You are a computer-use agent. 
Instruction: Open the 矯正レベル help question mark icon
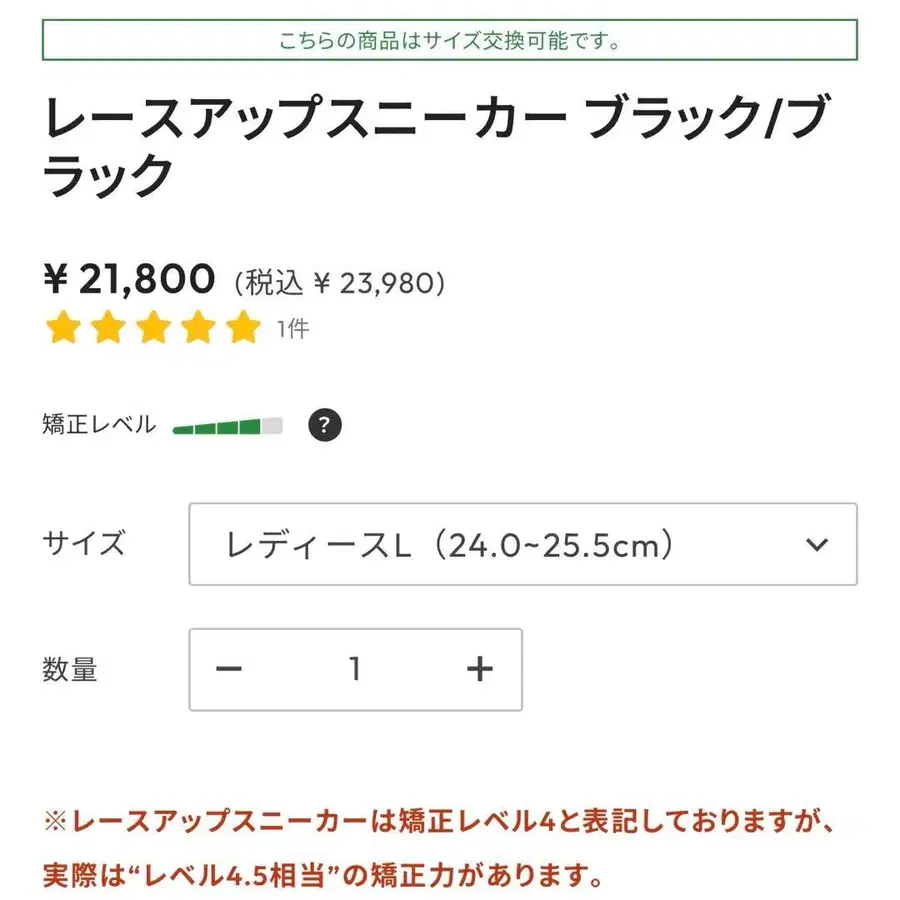point(322,424)
